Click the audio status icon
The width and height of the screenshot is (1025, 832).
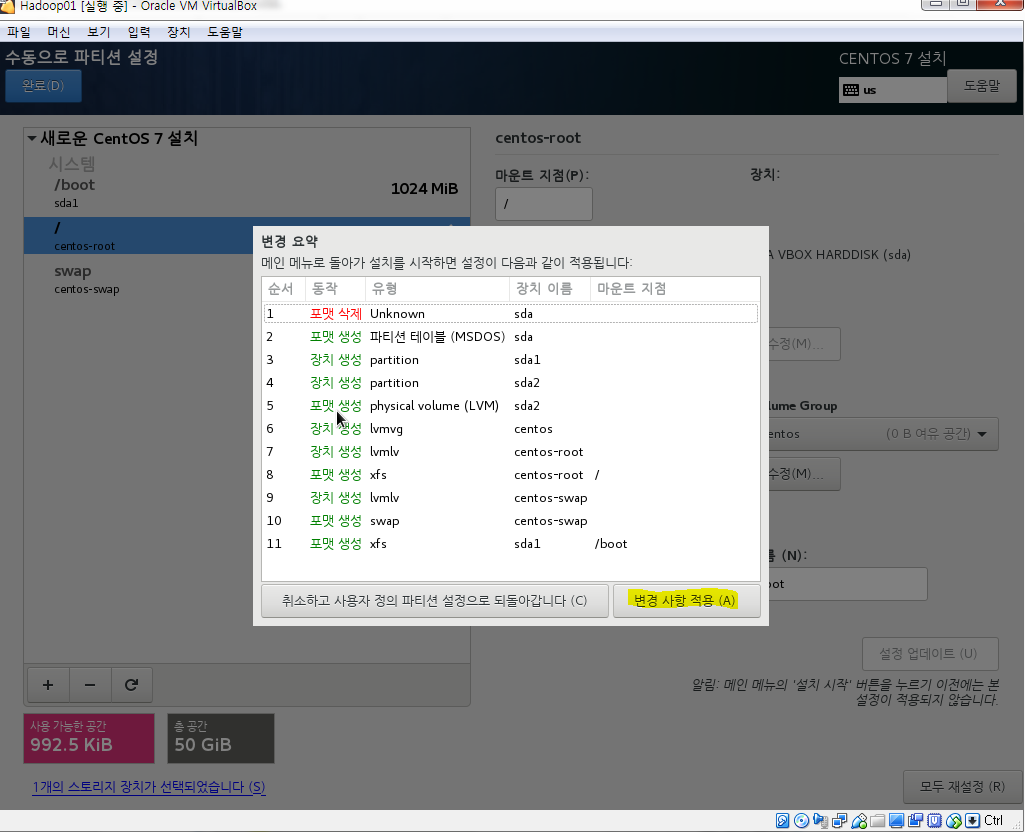(x=820, y=821)
